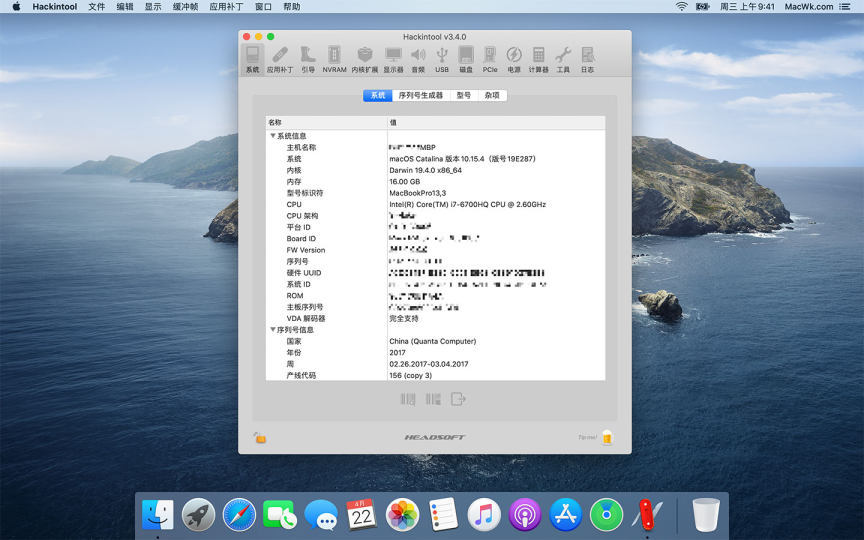This screenshot has width=864, height=540.
Task: Open the 引导 (Boot) boot icon
Action: pyautogui.click(x=308, y=59)
